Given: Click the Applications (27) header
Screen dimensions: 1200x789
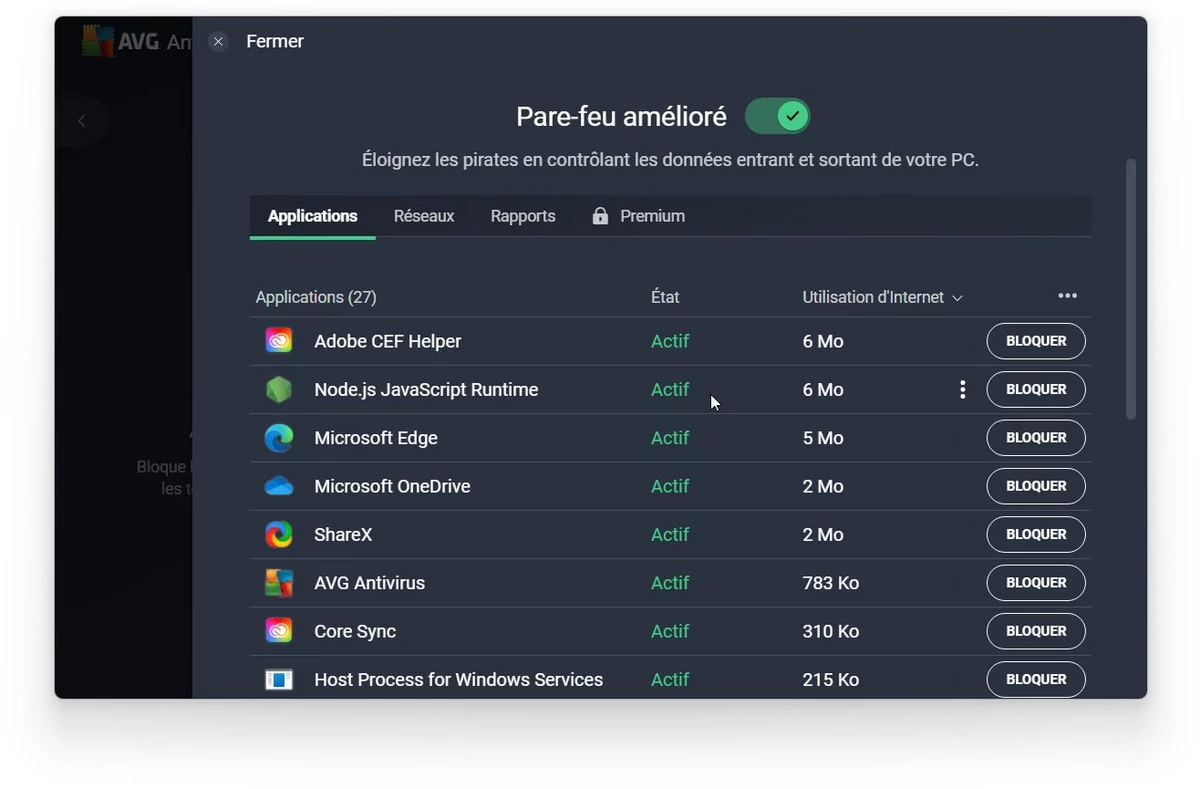Looking at the screenshot, I should coord(316,297).
